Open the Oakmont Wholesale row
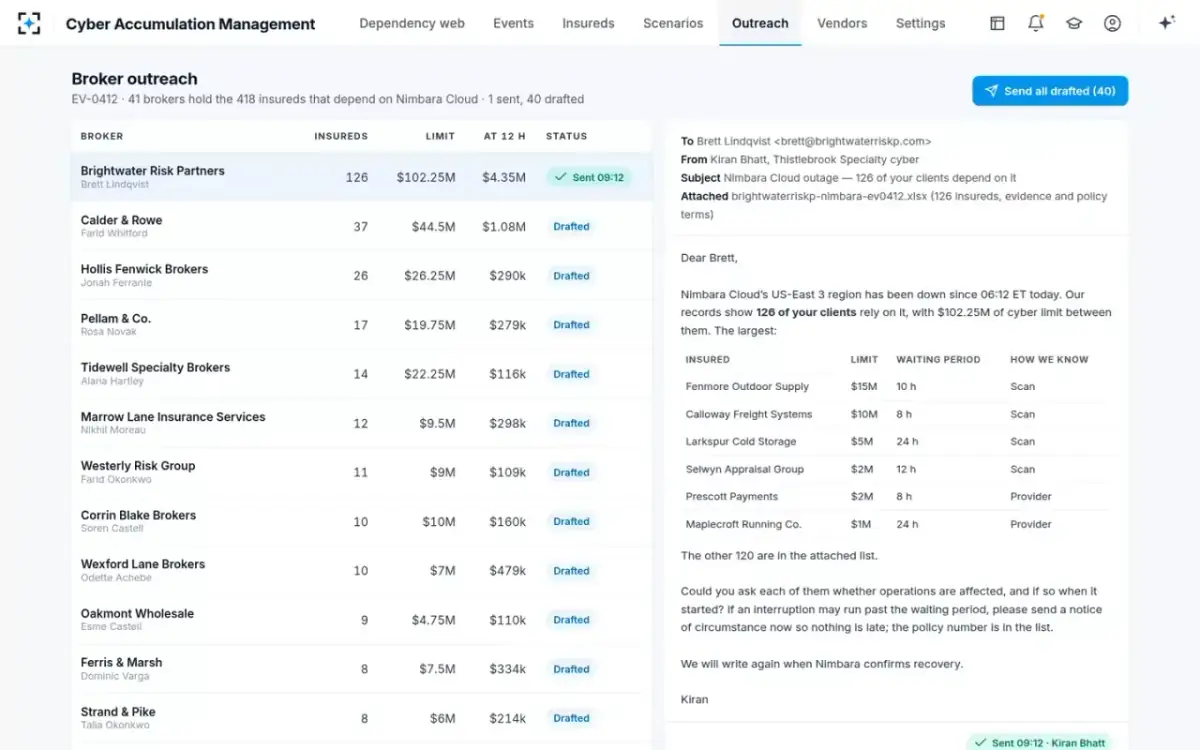 (x=362, y=620)
